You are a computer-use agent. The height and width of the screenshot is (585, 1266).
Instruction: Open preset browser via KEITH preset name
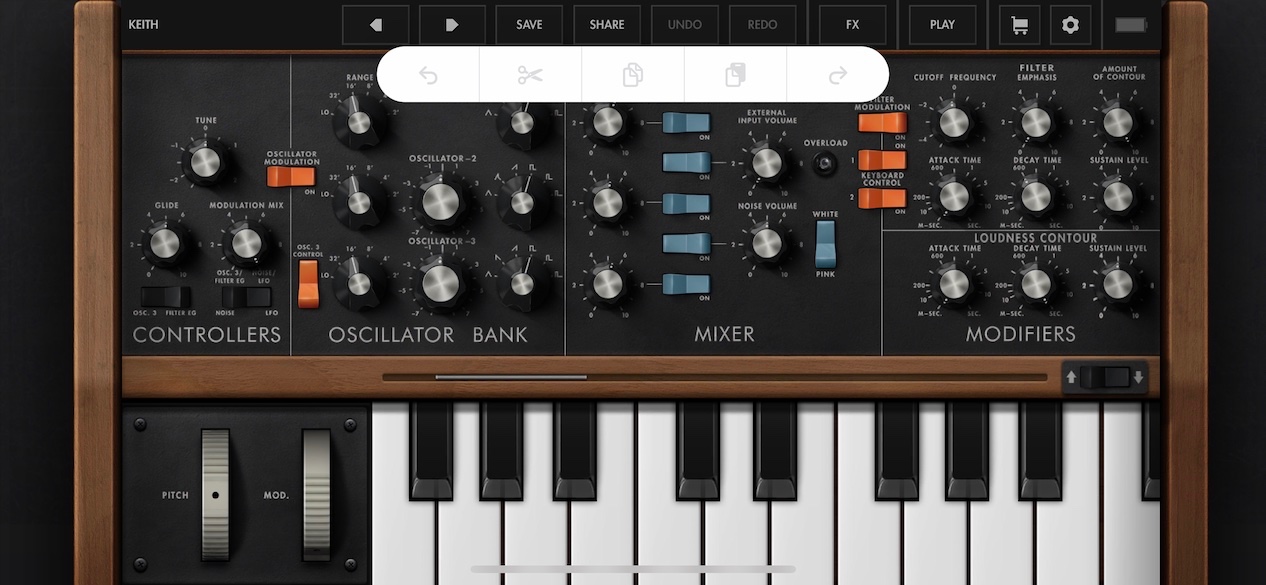coord(144,25)
